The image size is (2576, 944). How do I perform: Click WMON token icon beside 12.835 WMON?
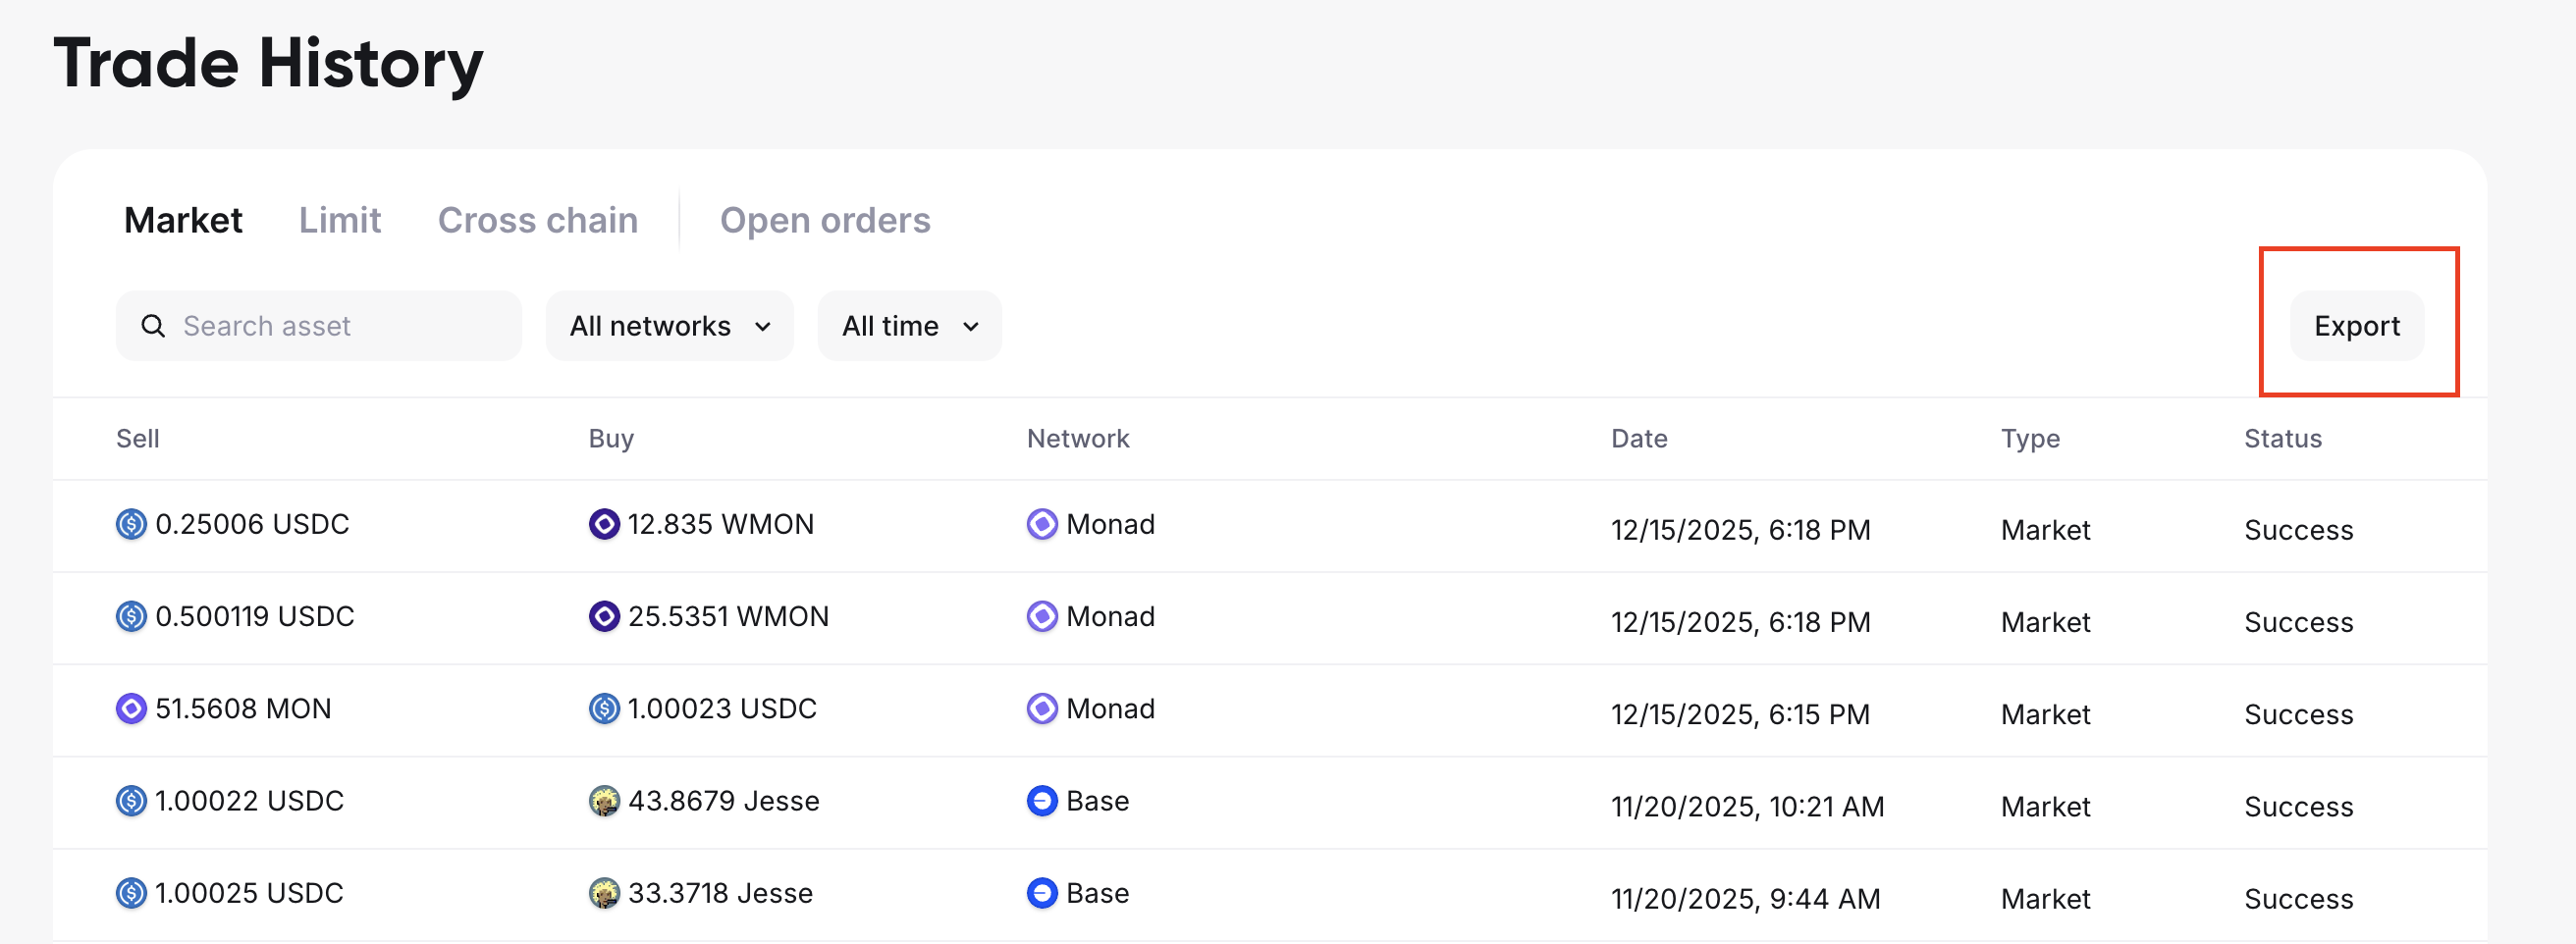point(604,524)
